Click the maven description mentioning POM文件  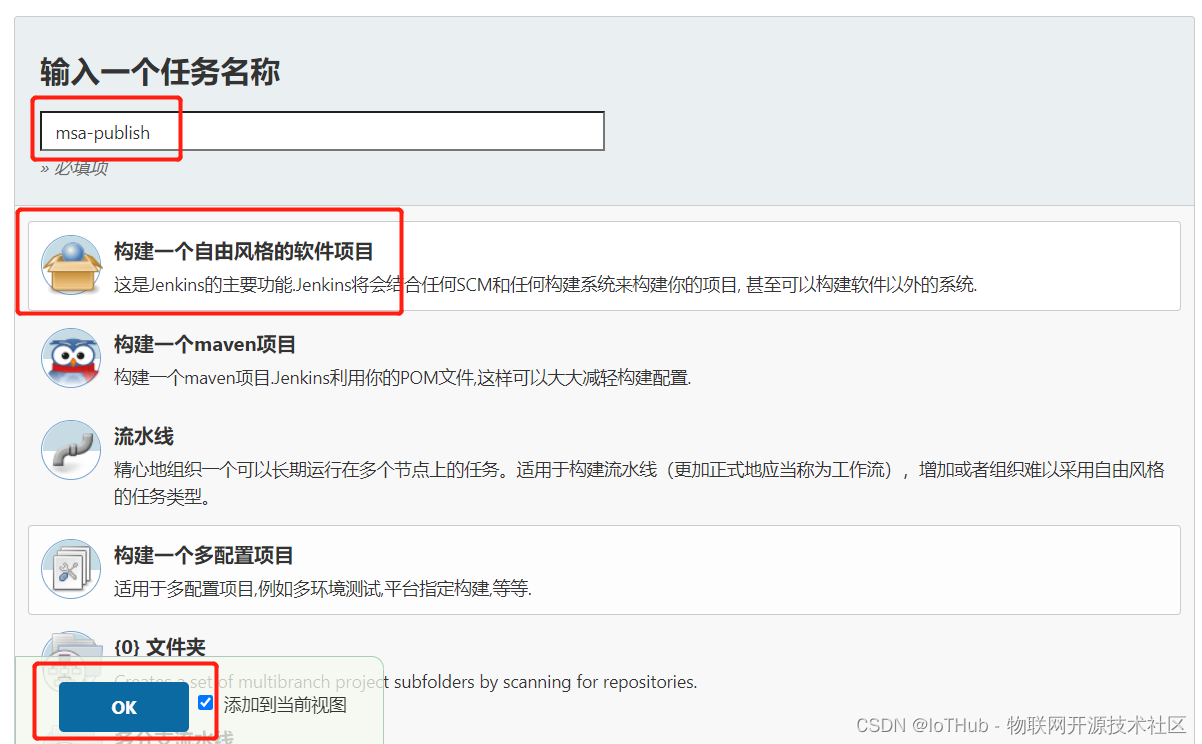point(403,377)
